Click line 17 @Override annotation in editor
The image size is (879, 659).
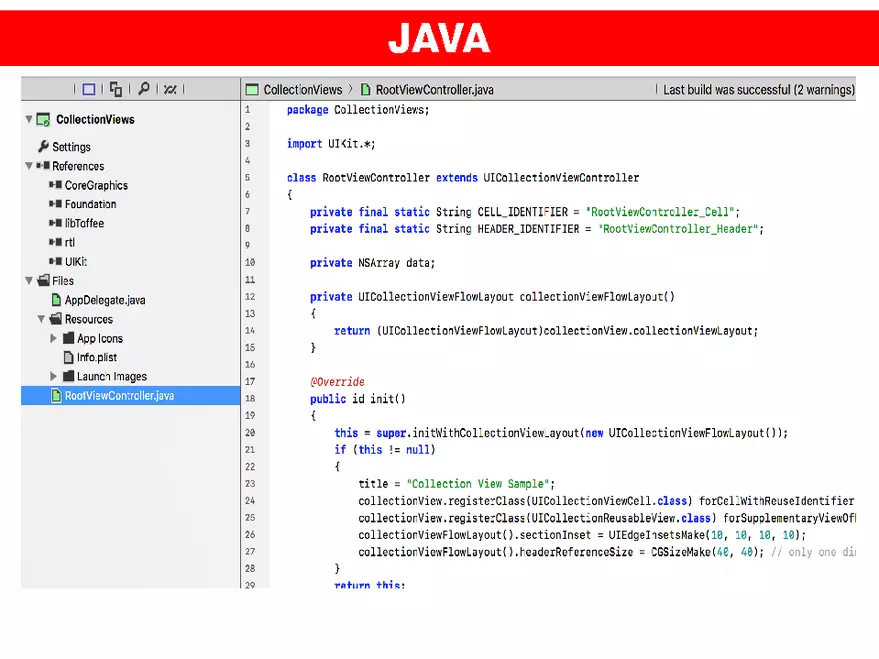pyautogui.click(x=337, y=382)
